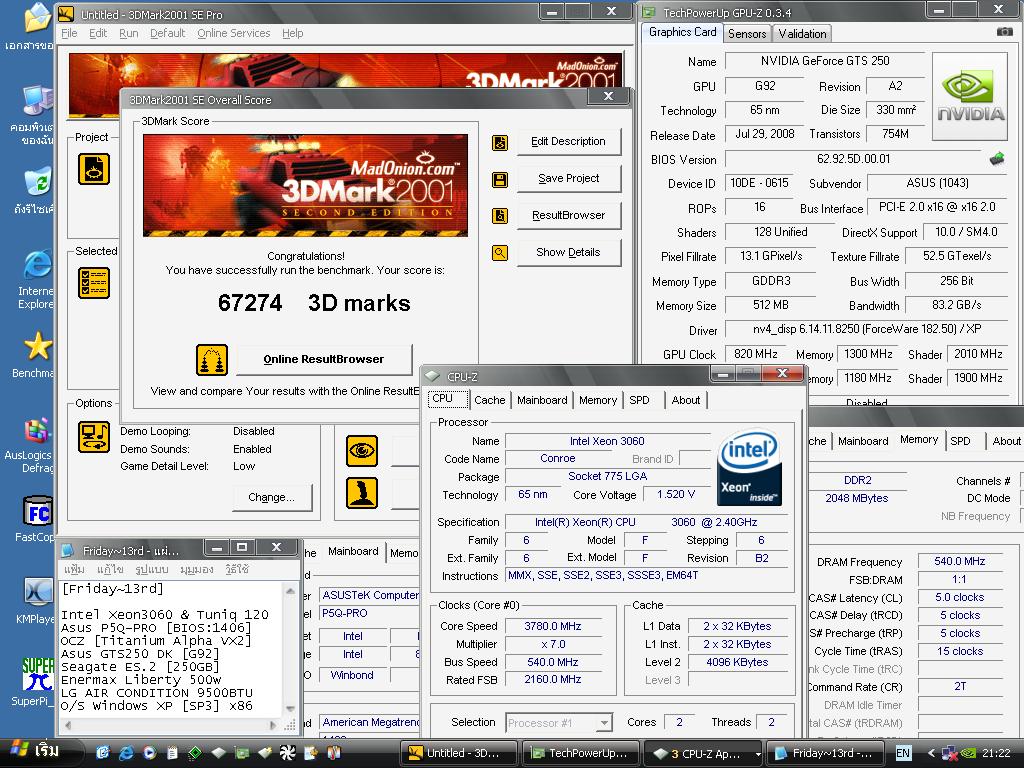Click the Edit Description icon

500,142
